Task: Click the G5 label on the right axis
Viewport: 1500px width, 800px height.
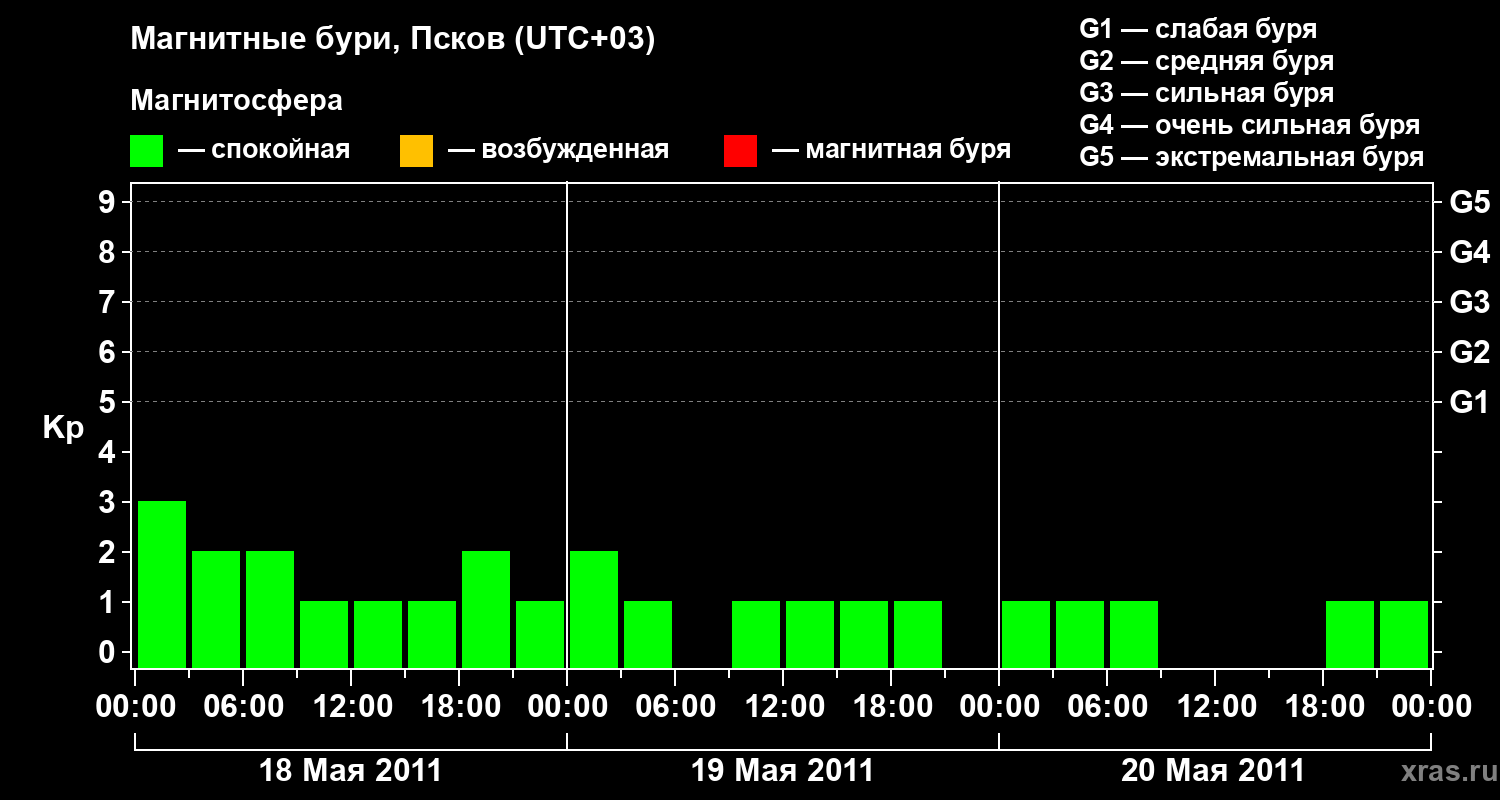Action: click(x=1470, y=202)
